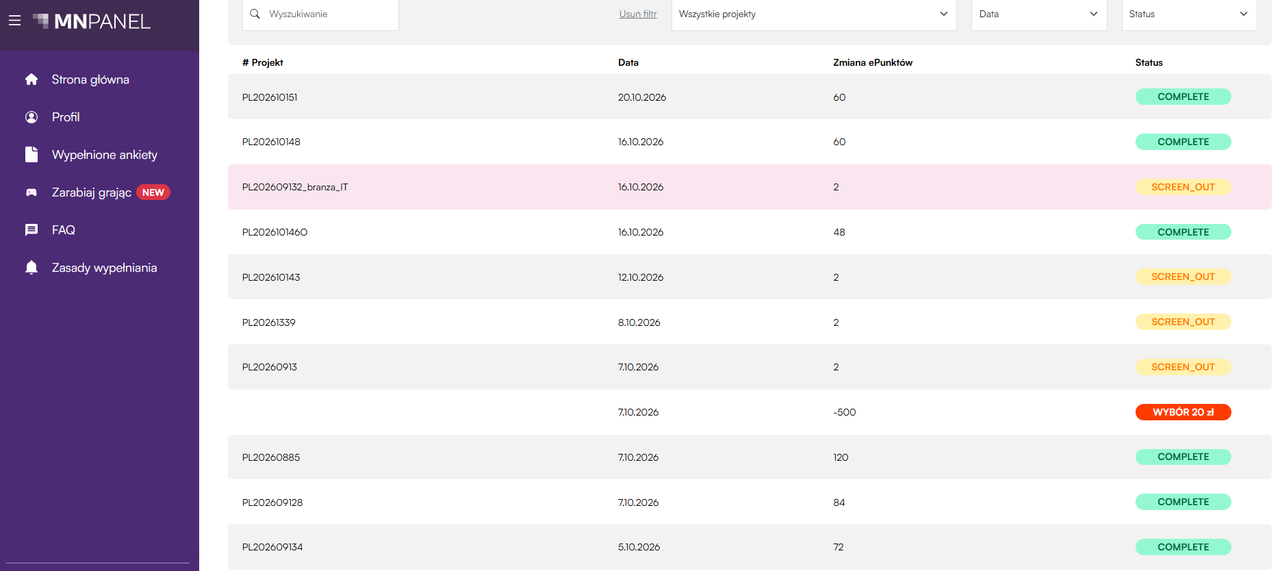
Task: Click the COMPLETE badge for PL202610151
Action: click(1183, 97)
